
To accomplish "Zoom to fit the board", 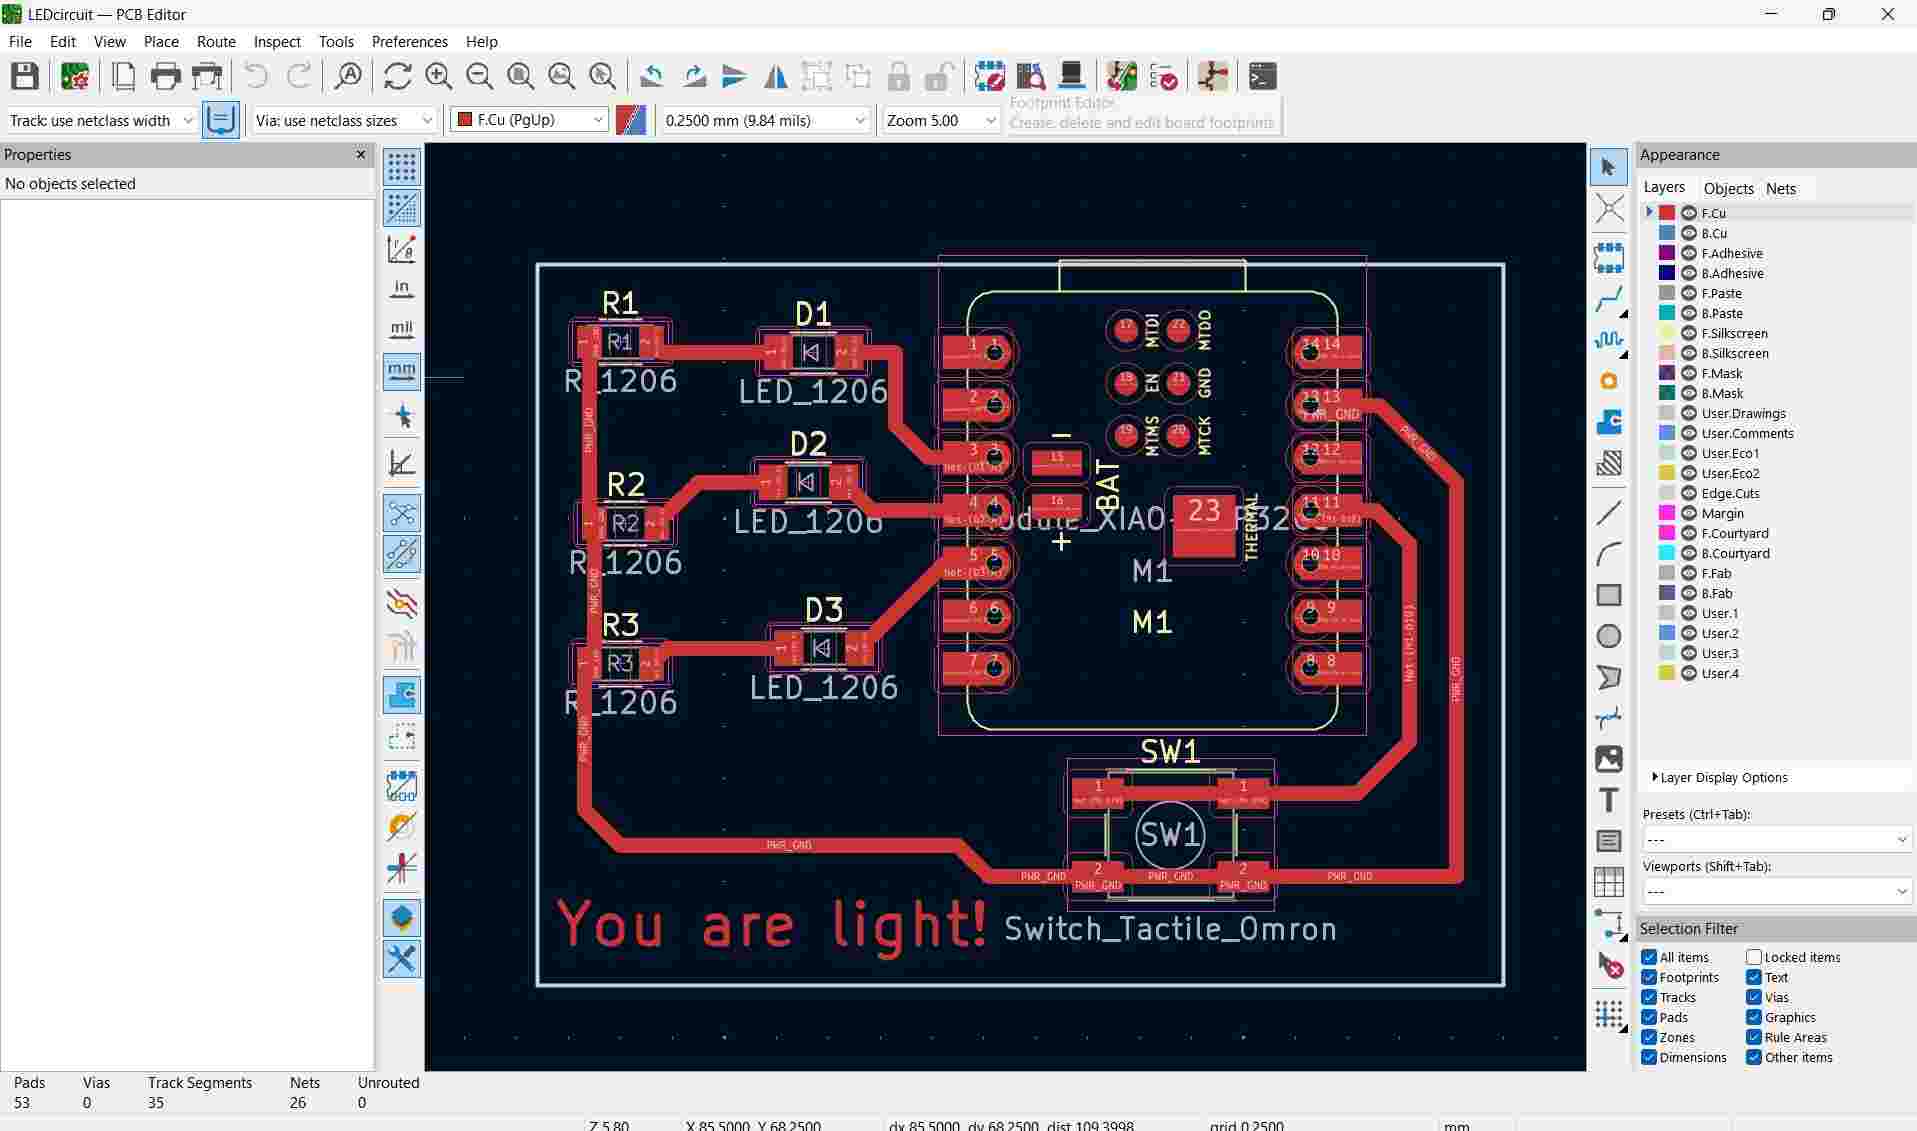I will pyautogui.click(x=520, y=76).
